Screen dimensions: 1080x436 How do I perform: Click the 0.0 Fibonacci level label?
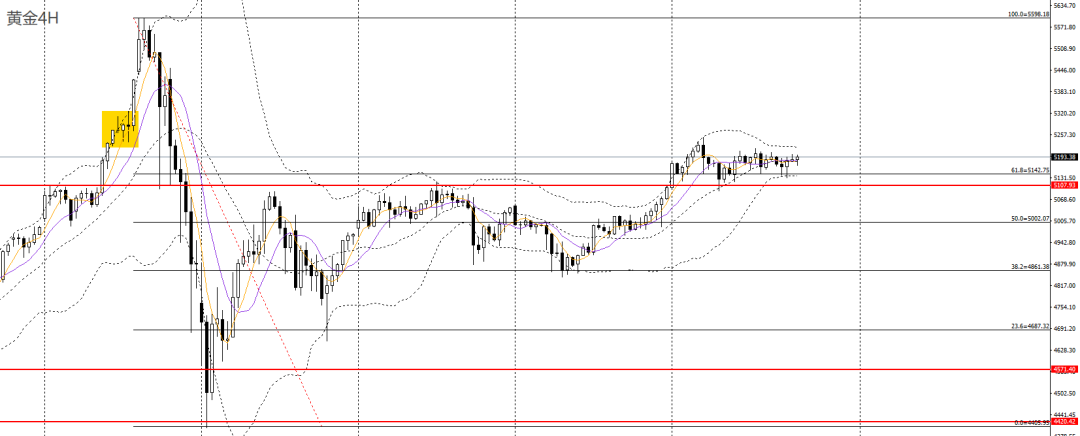[1030, 423]
